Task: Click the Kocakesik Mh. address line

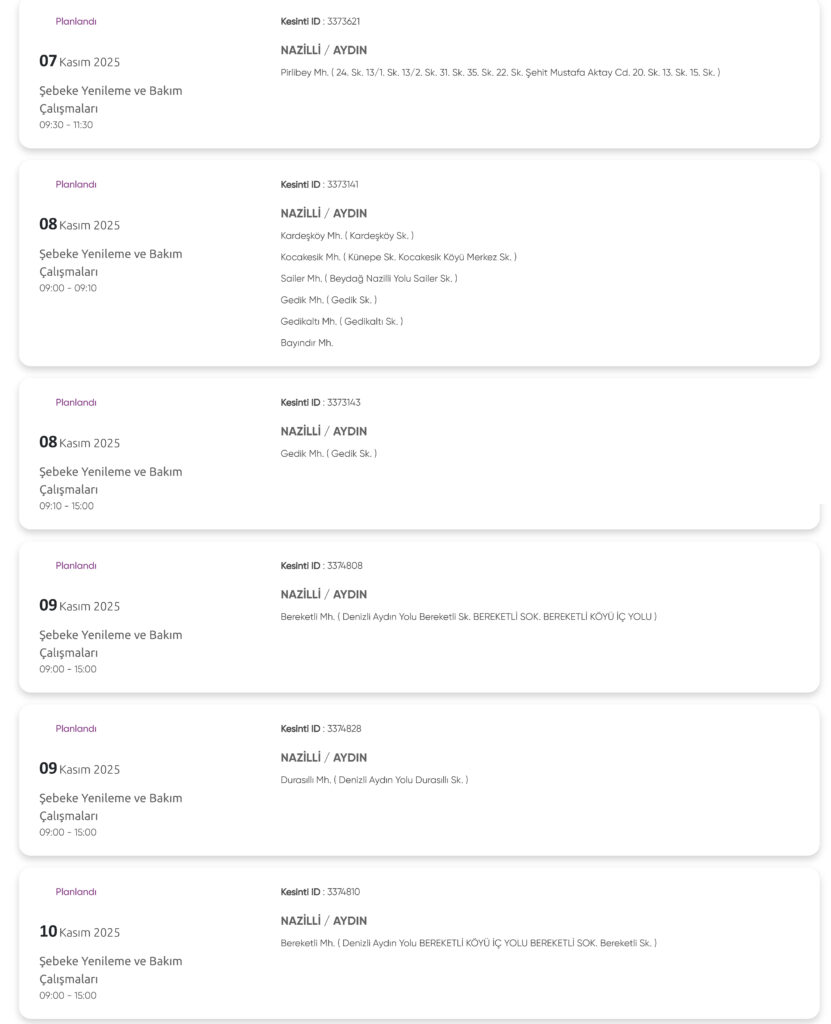Action: pos(398,257)
